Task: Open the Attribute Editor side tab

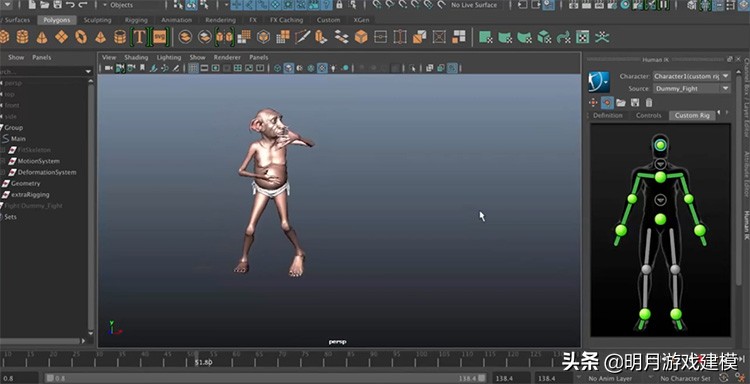Action: pos(746,175)
